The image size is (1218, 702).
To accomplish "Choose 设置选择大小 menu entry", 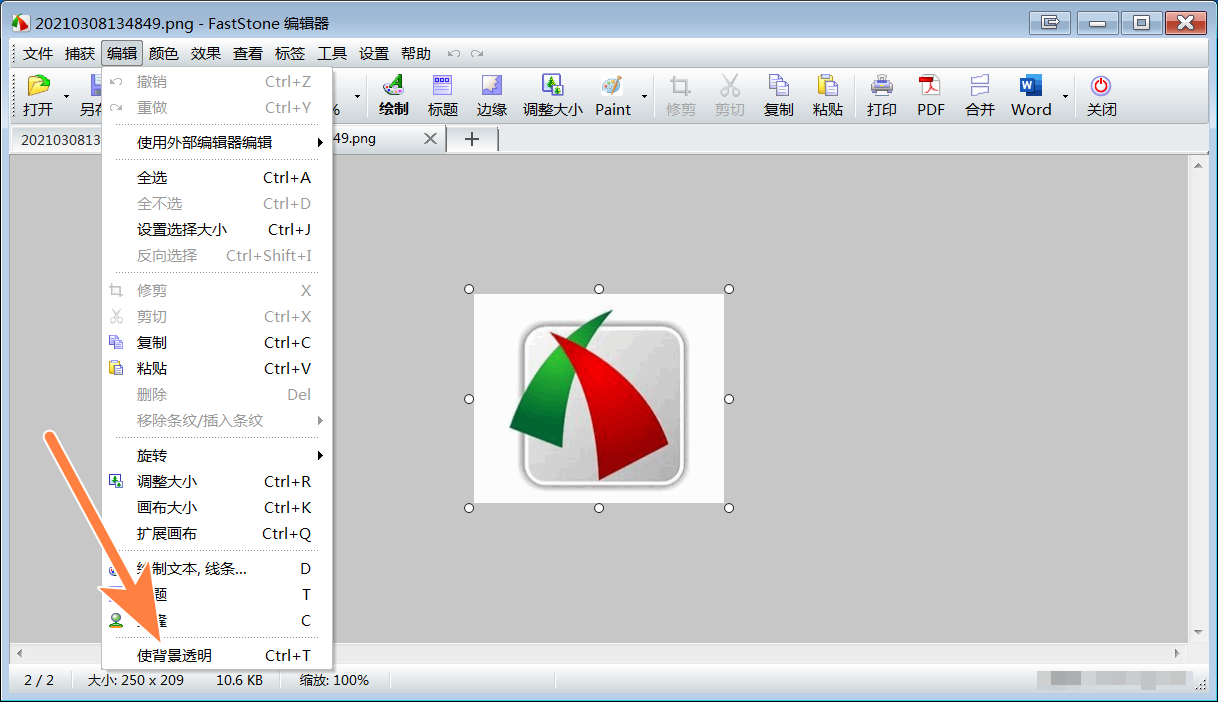I will click(x=217, y=229).
